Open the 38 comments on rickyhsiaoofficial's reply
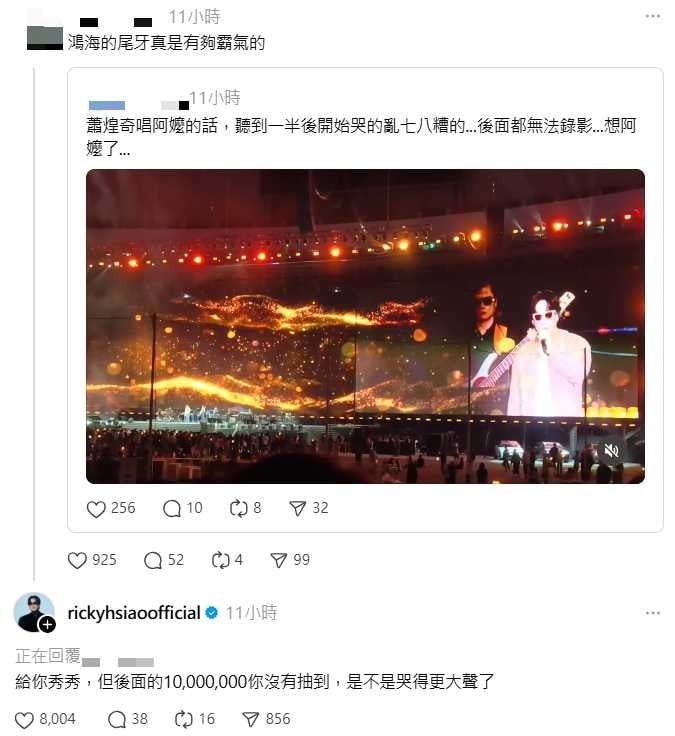Screen dimensions: 675x736 (117, 720)
